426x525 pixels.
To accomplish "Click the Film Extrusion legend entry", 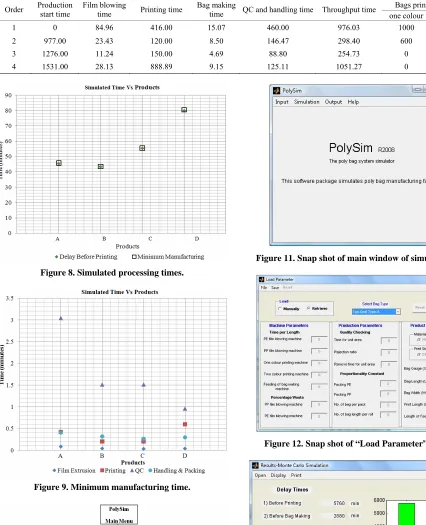I will tap(74, 470).
